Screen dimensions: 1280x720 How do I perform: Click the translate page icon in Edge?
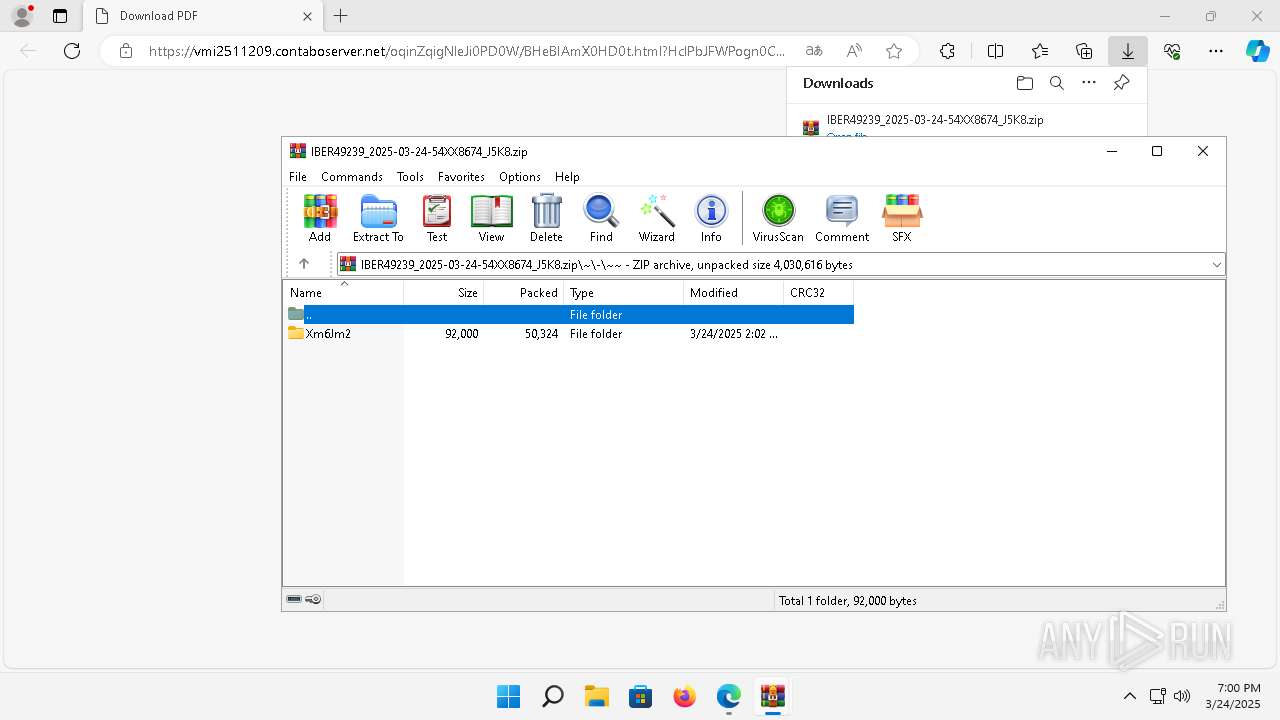click(814, 51)
